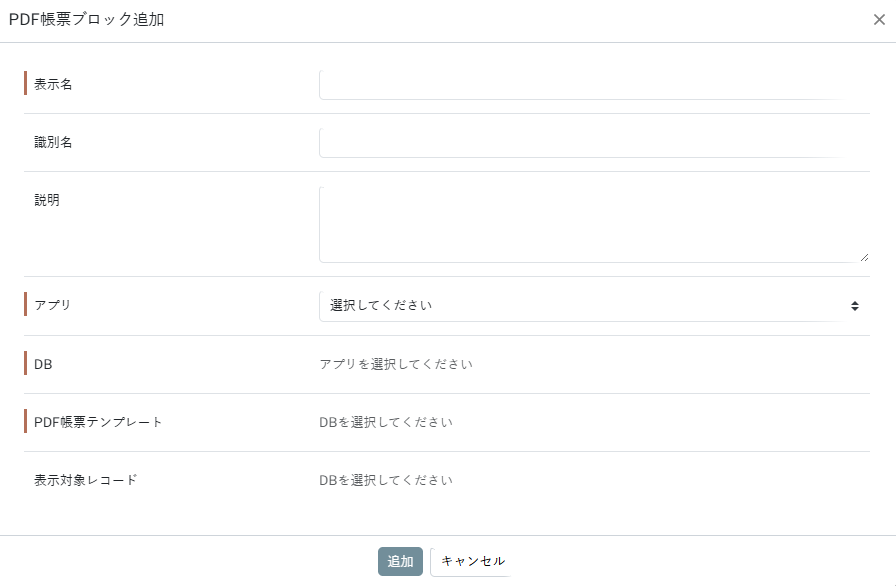Click the PDF帳票ブロック追加 dialog title
Image resolution: width=896 pixels, height=586 pixels.
[x=87, y=20]
